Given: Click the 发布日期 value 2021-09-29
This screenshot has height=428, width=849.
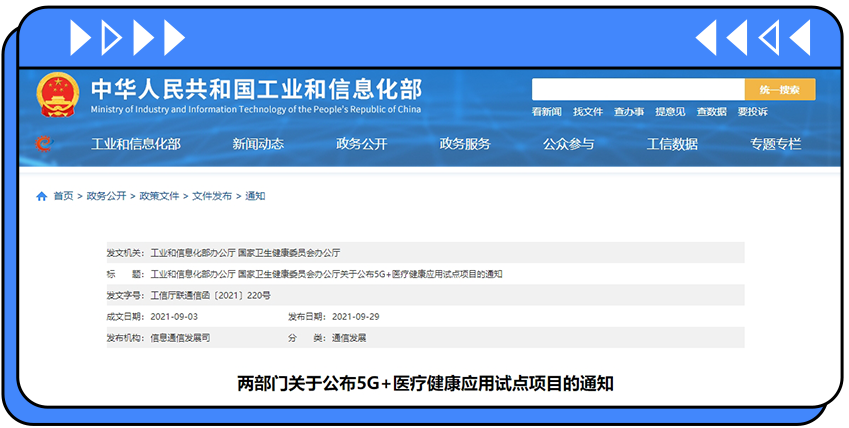Looking at the screenshot, I should coord(355,317).
